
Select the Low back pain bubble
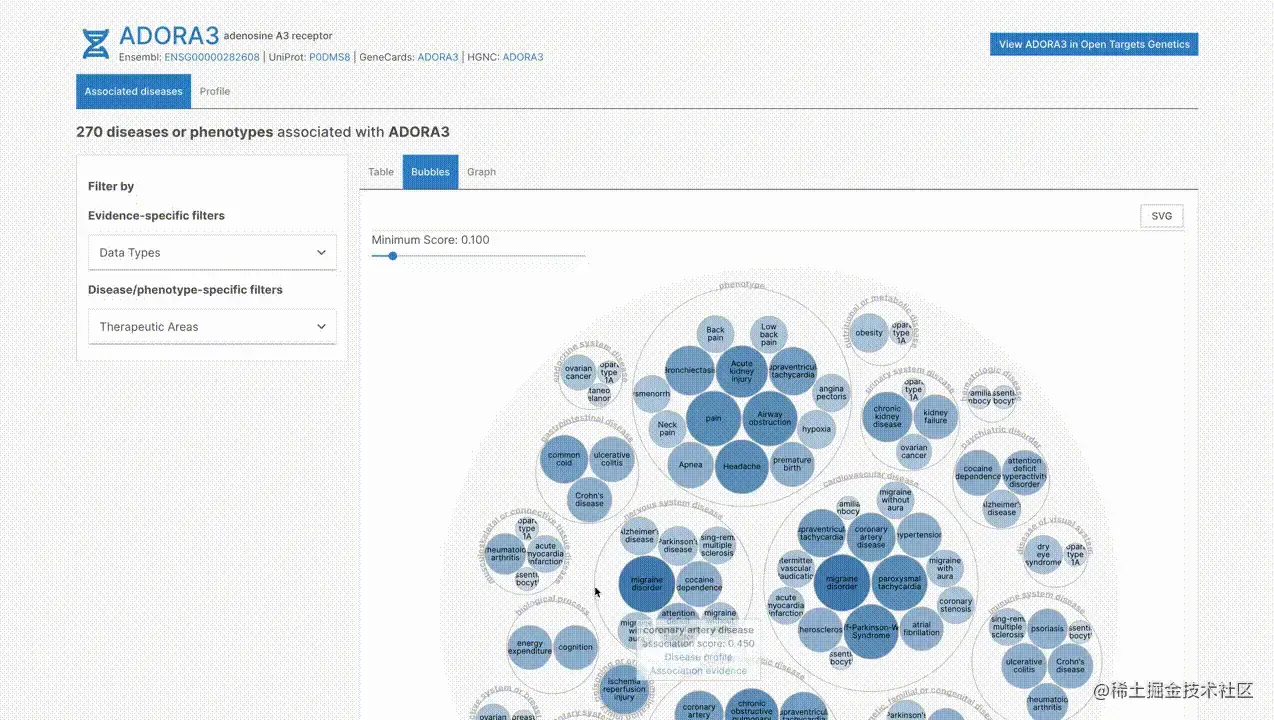[768, 334]
